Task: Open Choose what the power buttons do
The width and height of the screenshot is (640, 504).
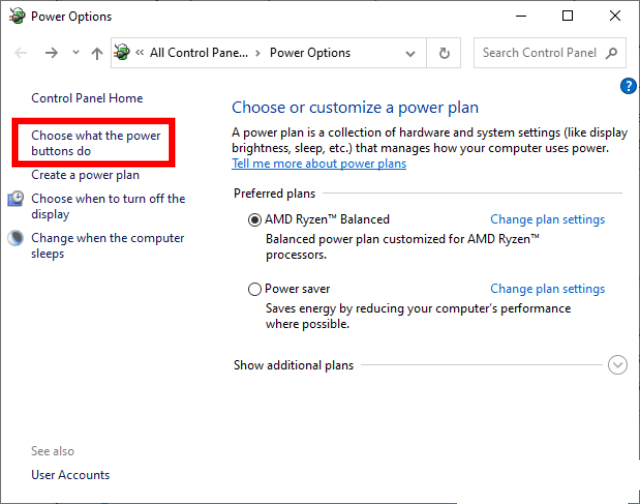Action: (96, 143)
